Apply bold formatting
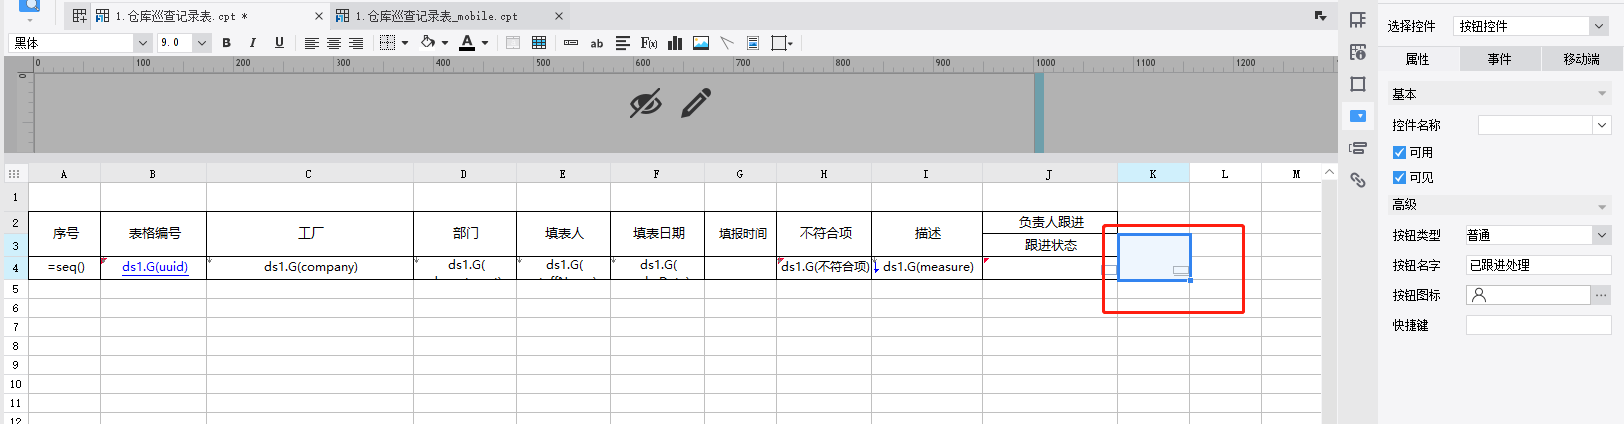Viewport: 1624px width, 424px height. (x=227, y=43)
